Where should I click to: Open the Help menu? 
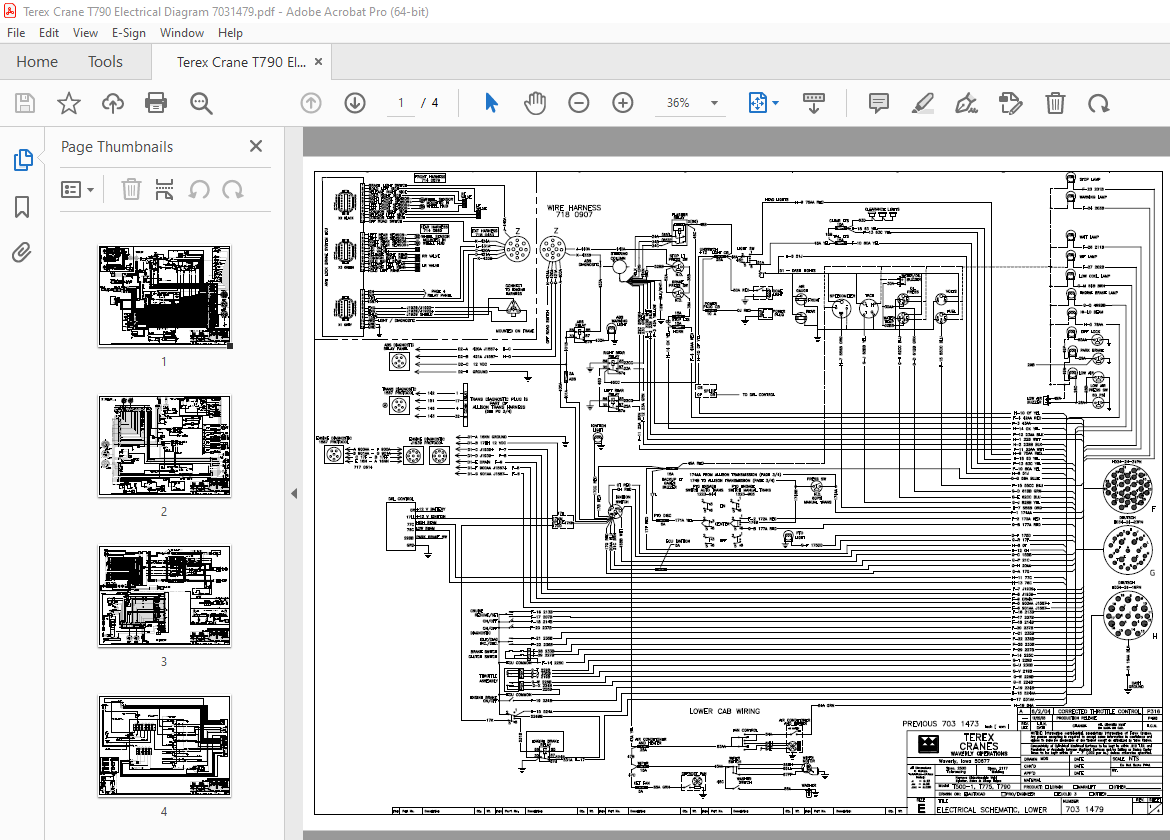click(230, 33)
